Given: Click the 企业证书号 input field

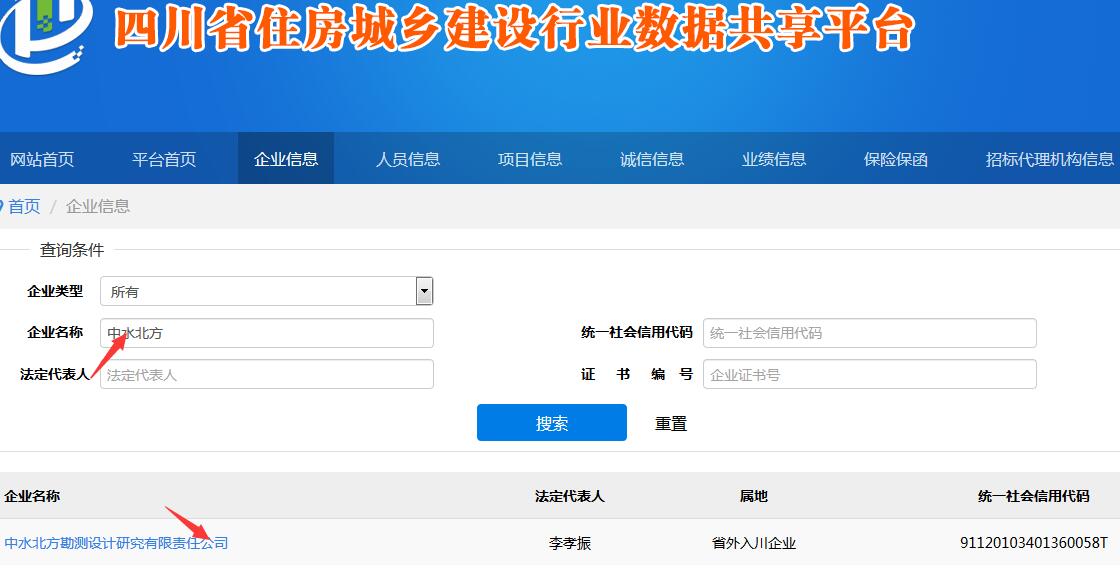Looking at the screenshot, I should 869,374.
